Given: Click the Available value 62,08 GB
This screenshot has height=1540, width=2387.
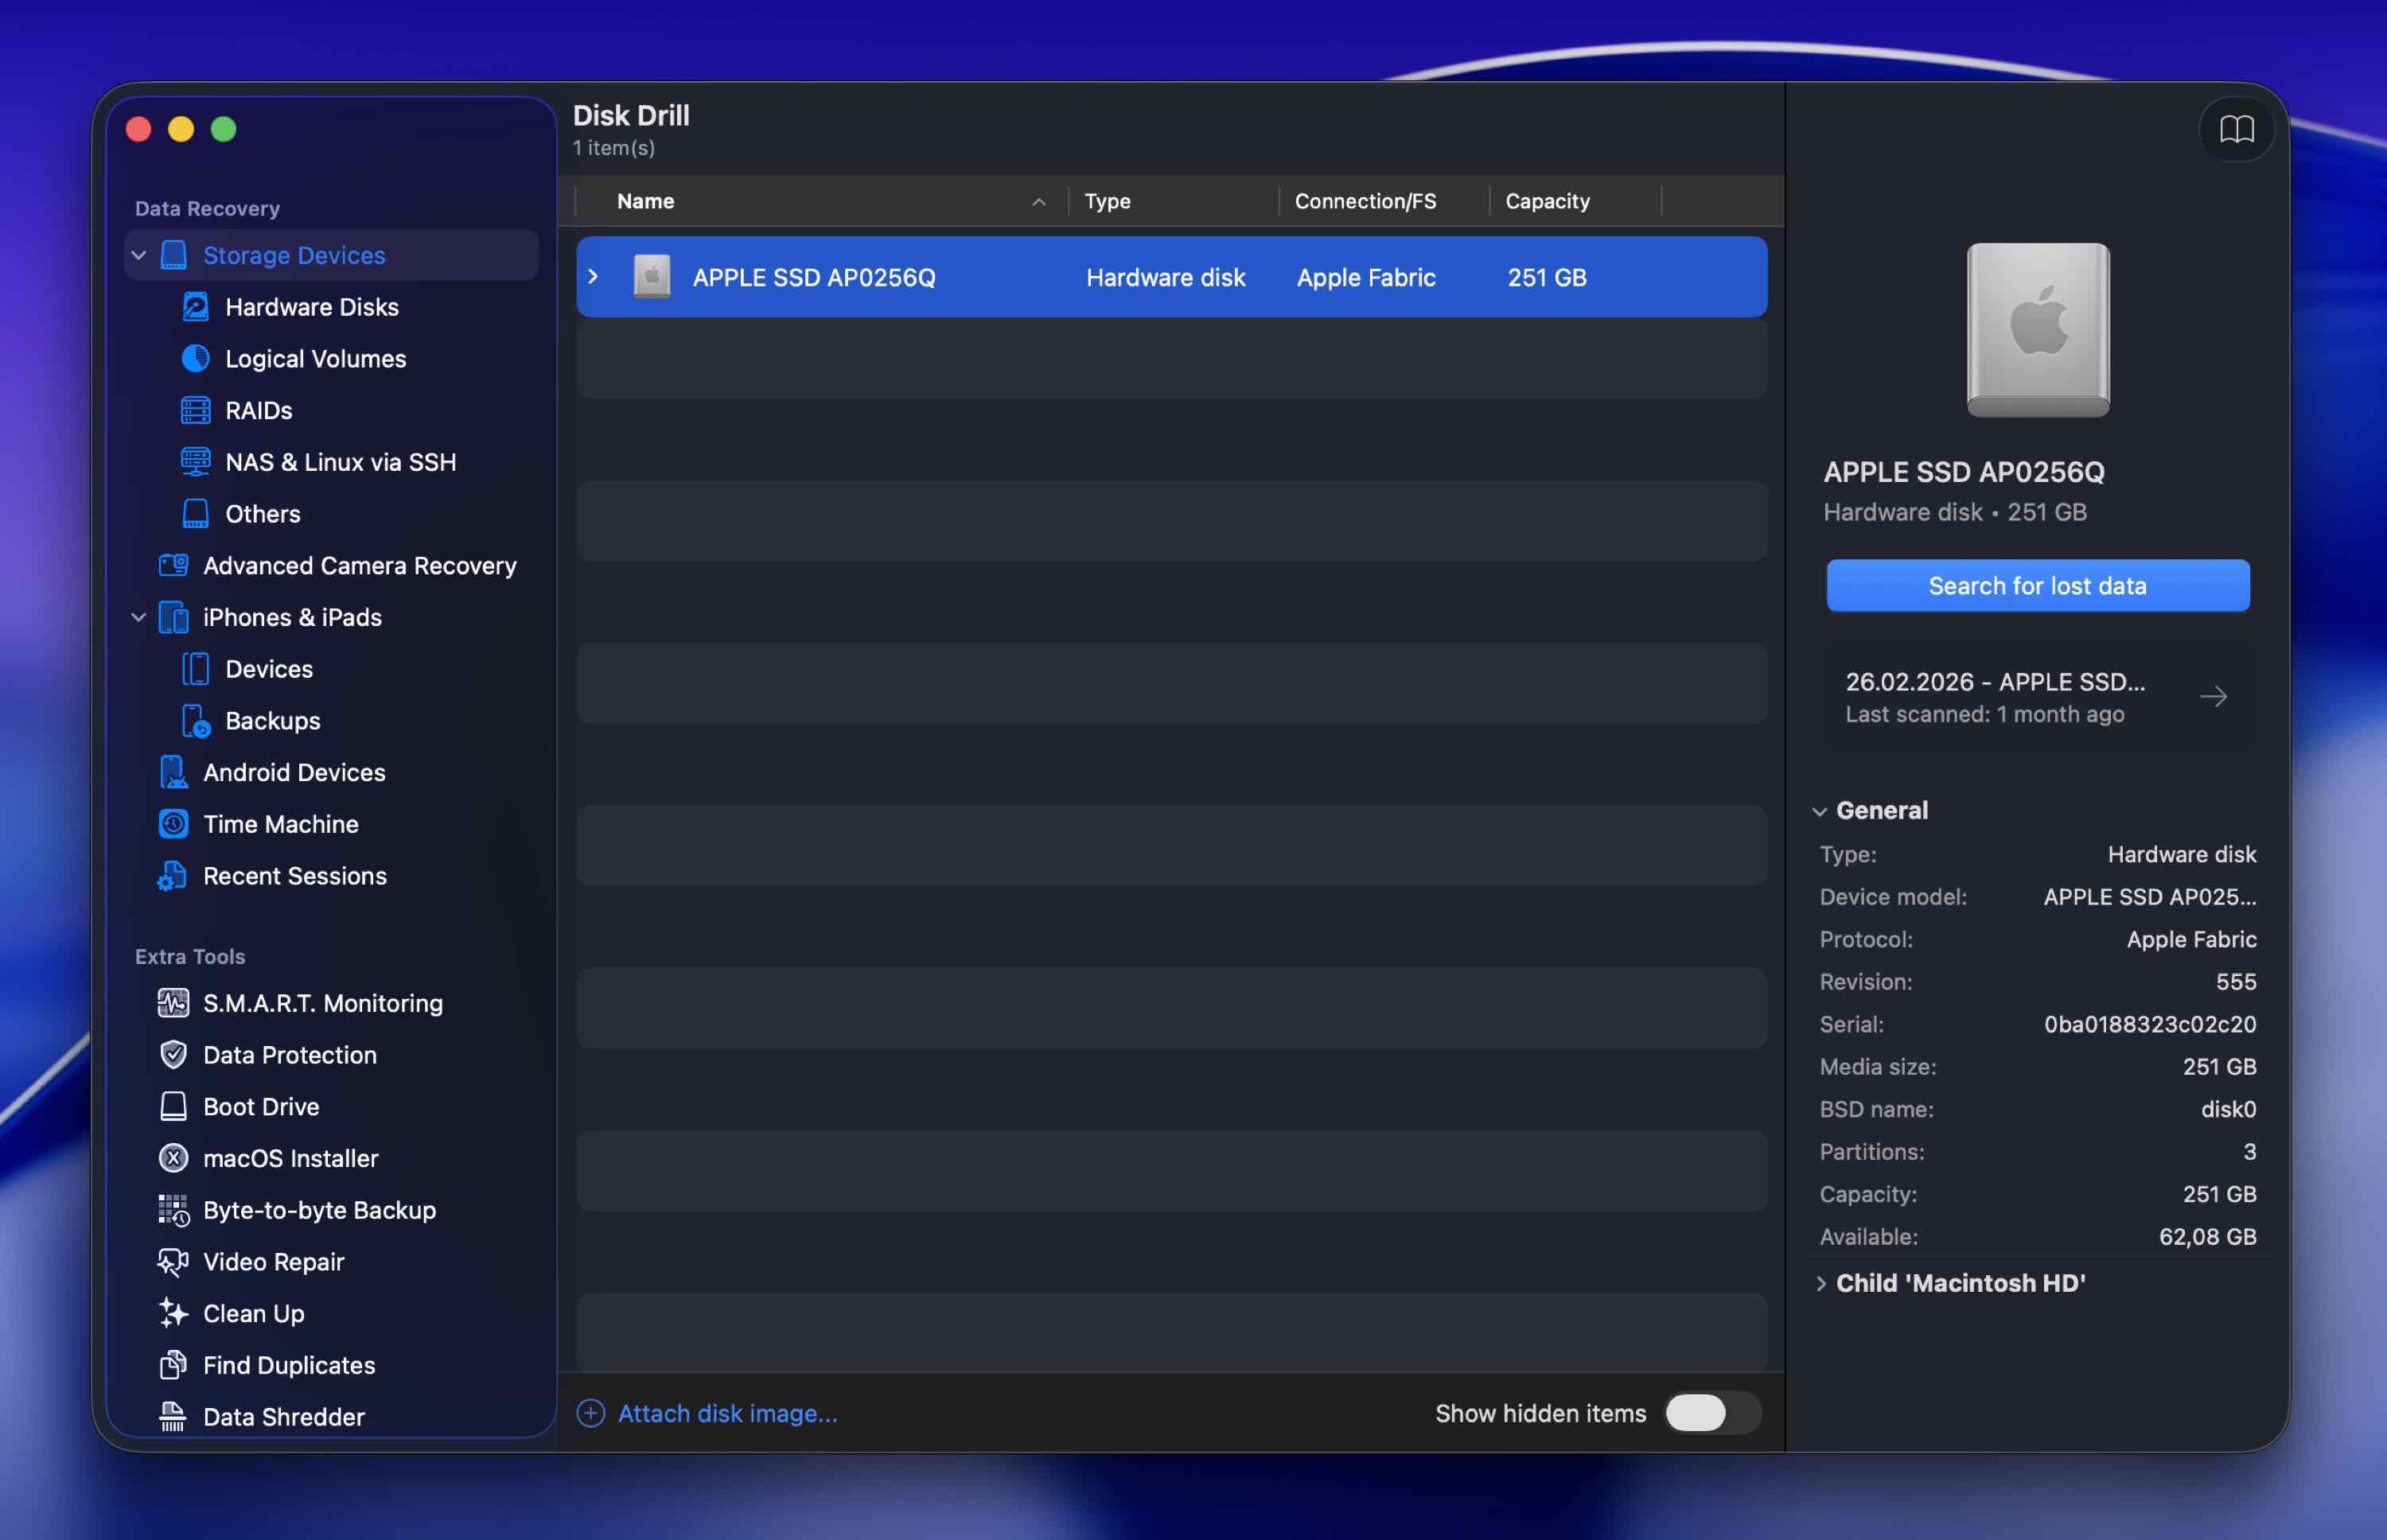Looking at the screenshot, I should (2207, 1237).
